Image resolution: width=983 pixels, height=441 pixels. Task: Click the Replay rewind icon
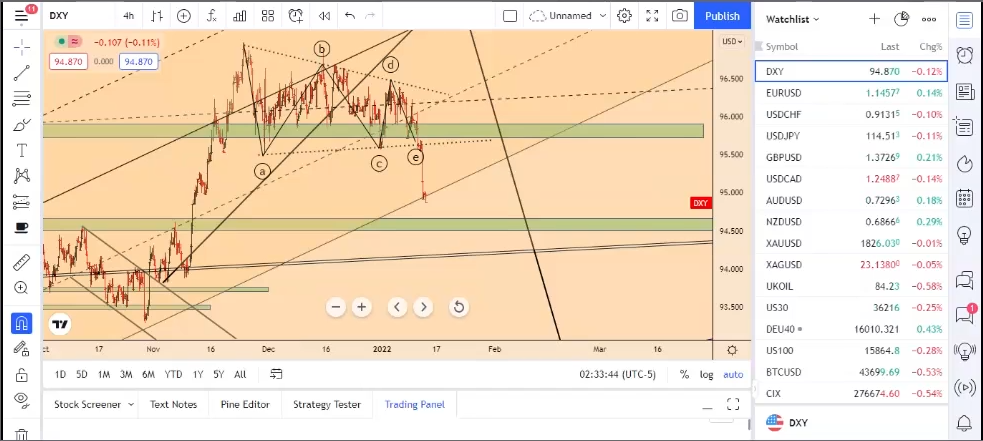[323, 16]
